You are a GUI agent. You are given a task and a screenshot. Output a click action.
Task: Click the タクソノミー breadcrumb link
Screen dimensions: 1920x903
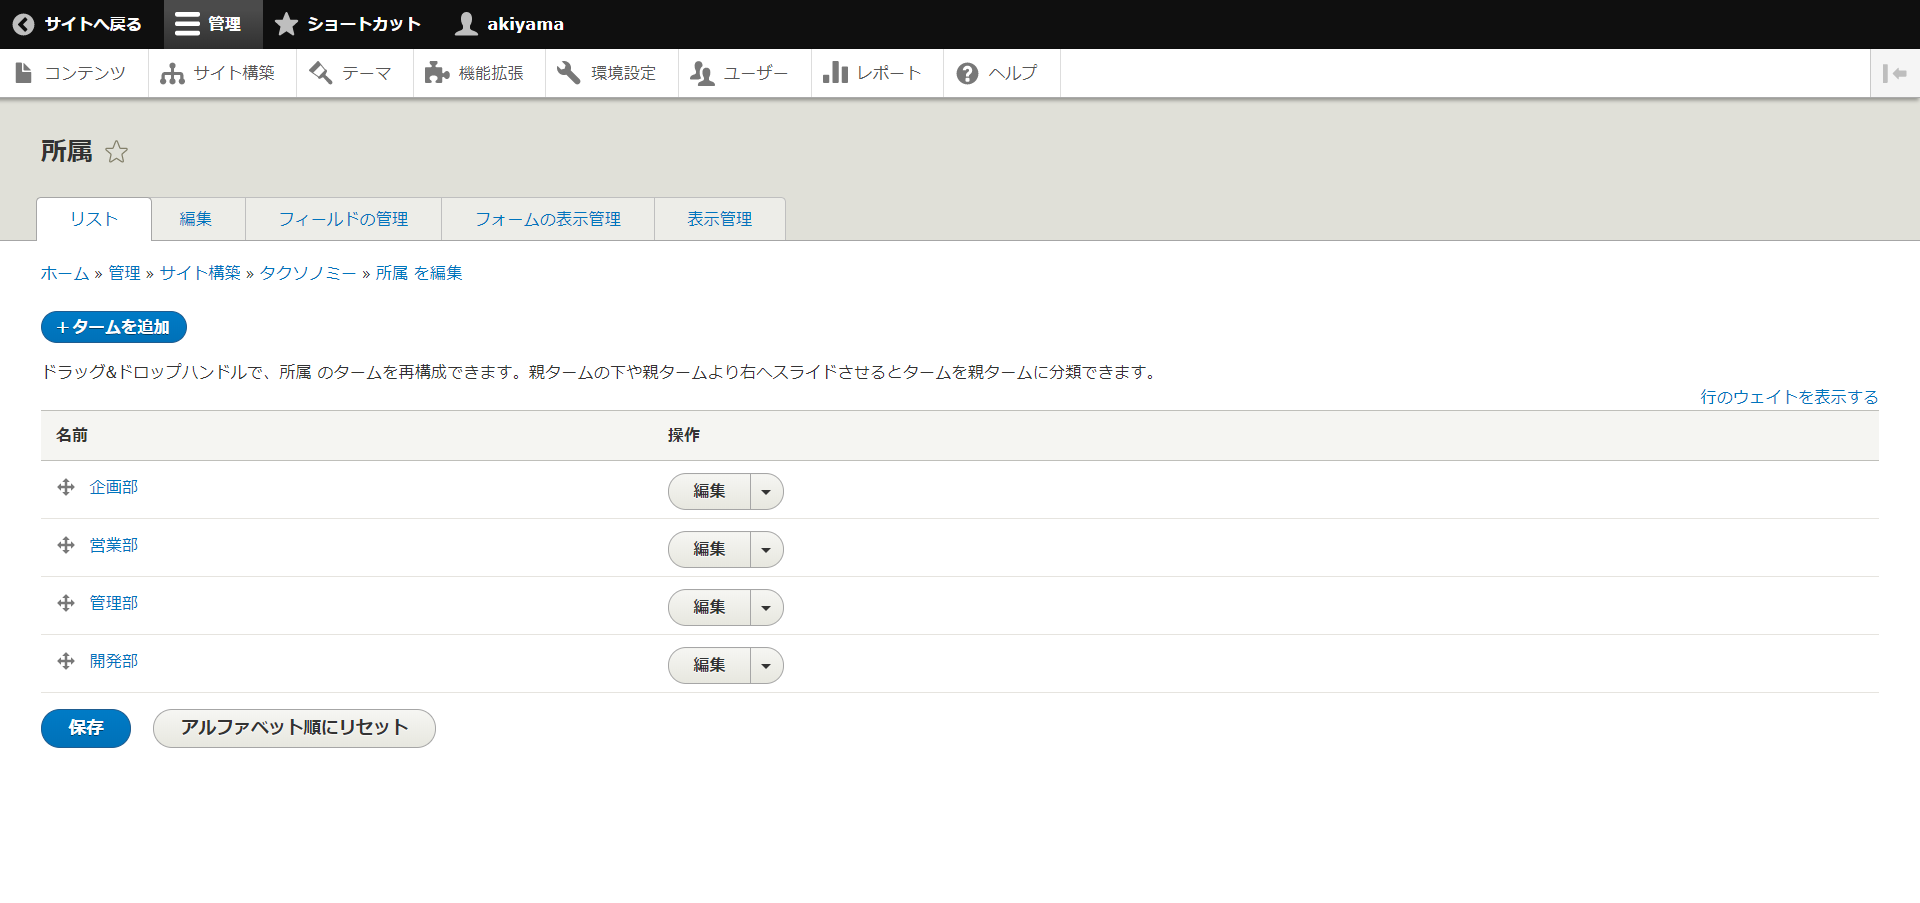coord(308,273)
